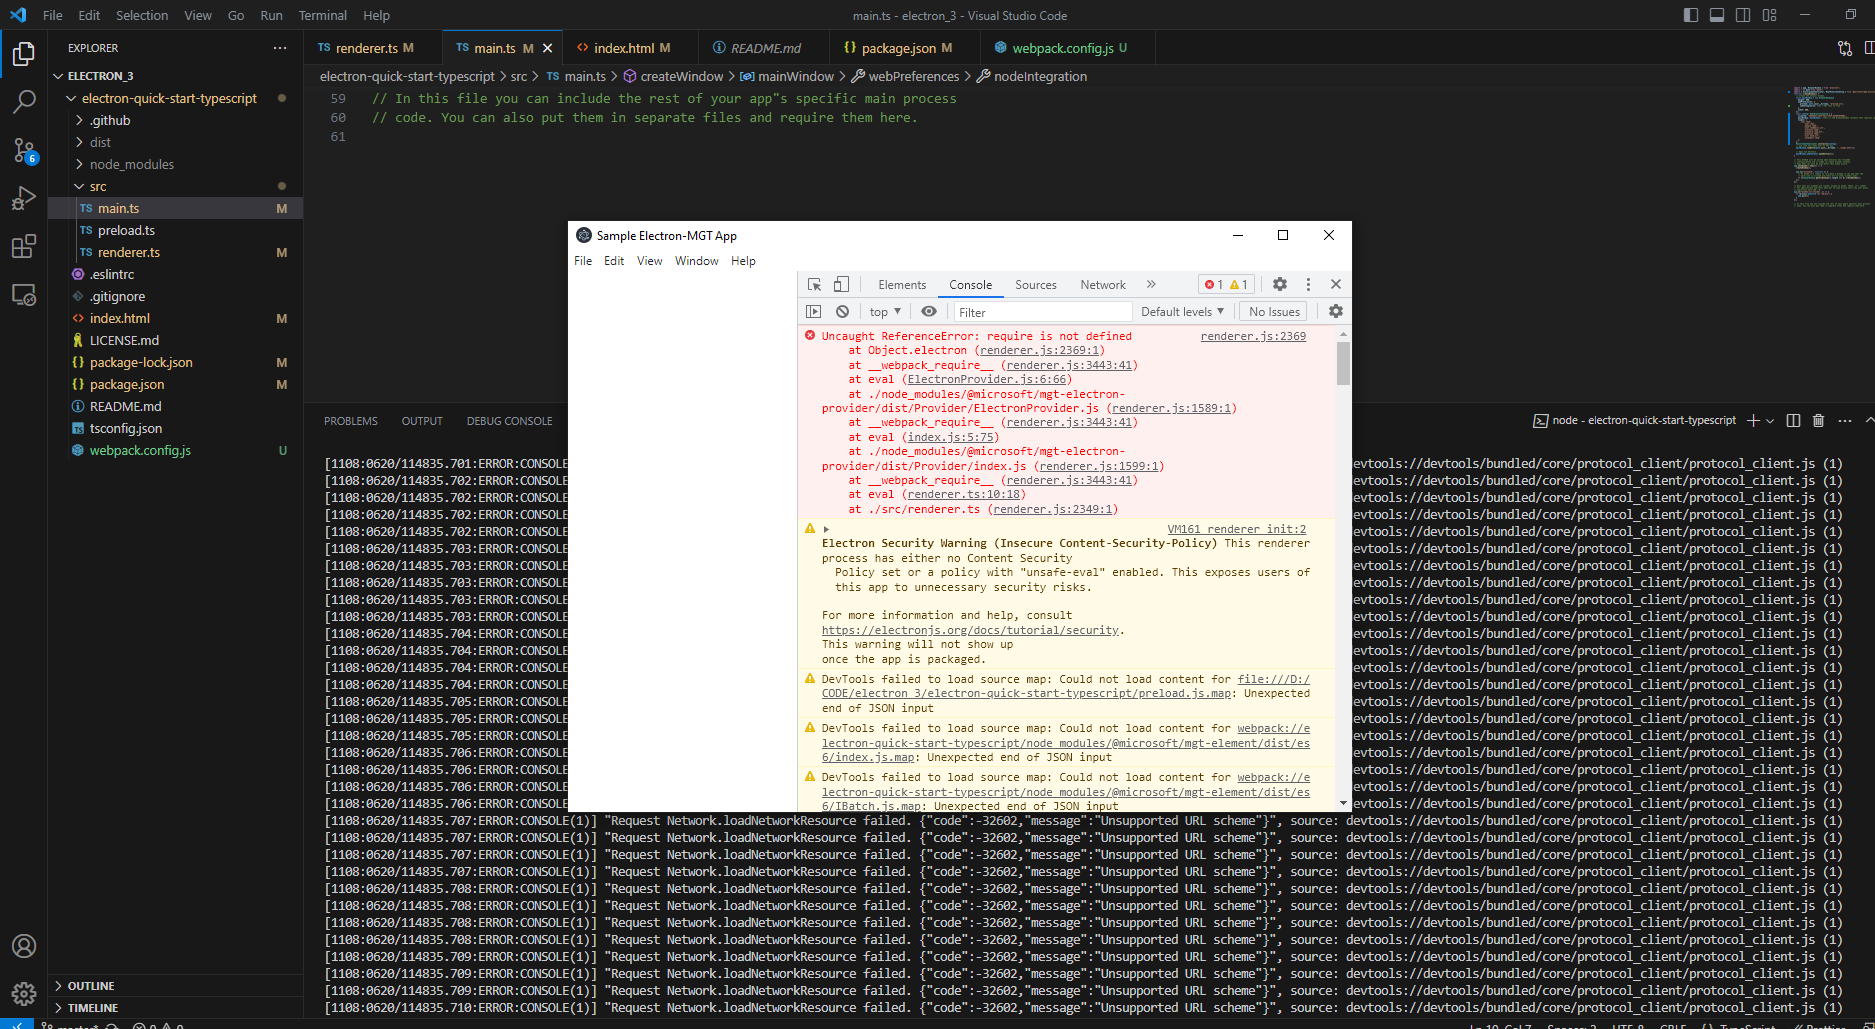1875x1029 pixels.
Task: Click the DevTools inspect element icon
Action: click(x=814, y=284)
